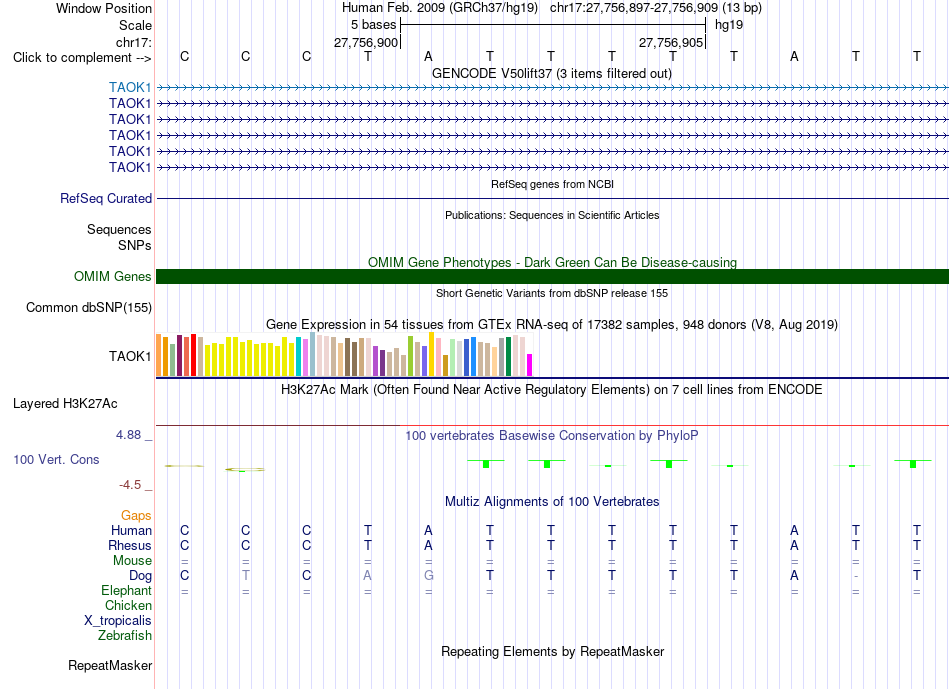Select the dark green OMIM gene bar
This screenshot has width=950, height=689.
[553, 277]
